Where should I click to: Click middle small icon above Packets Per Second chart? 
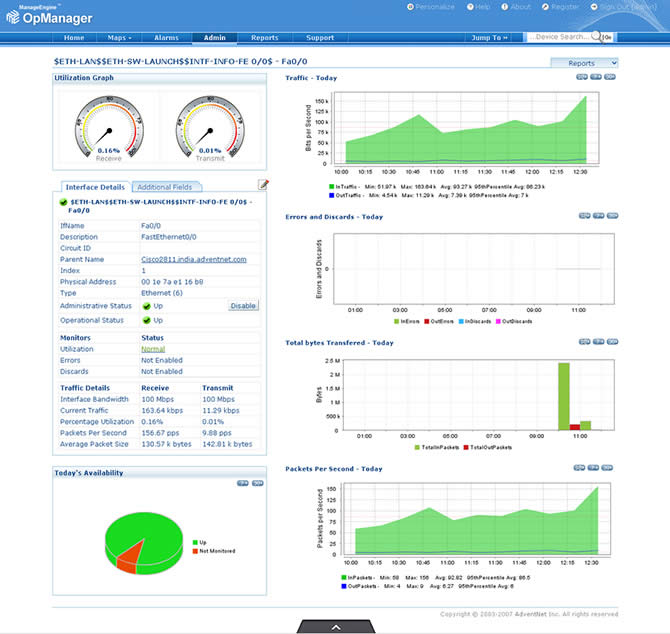[595, 468]
